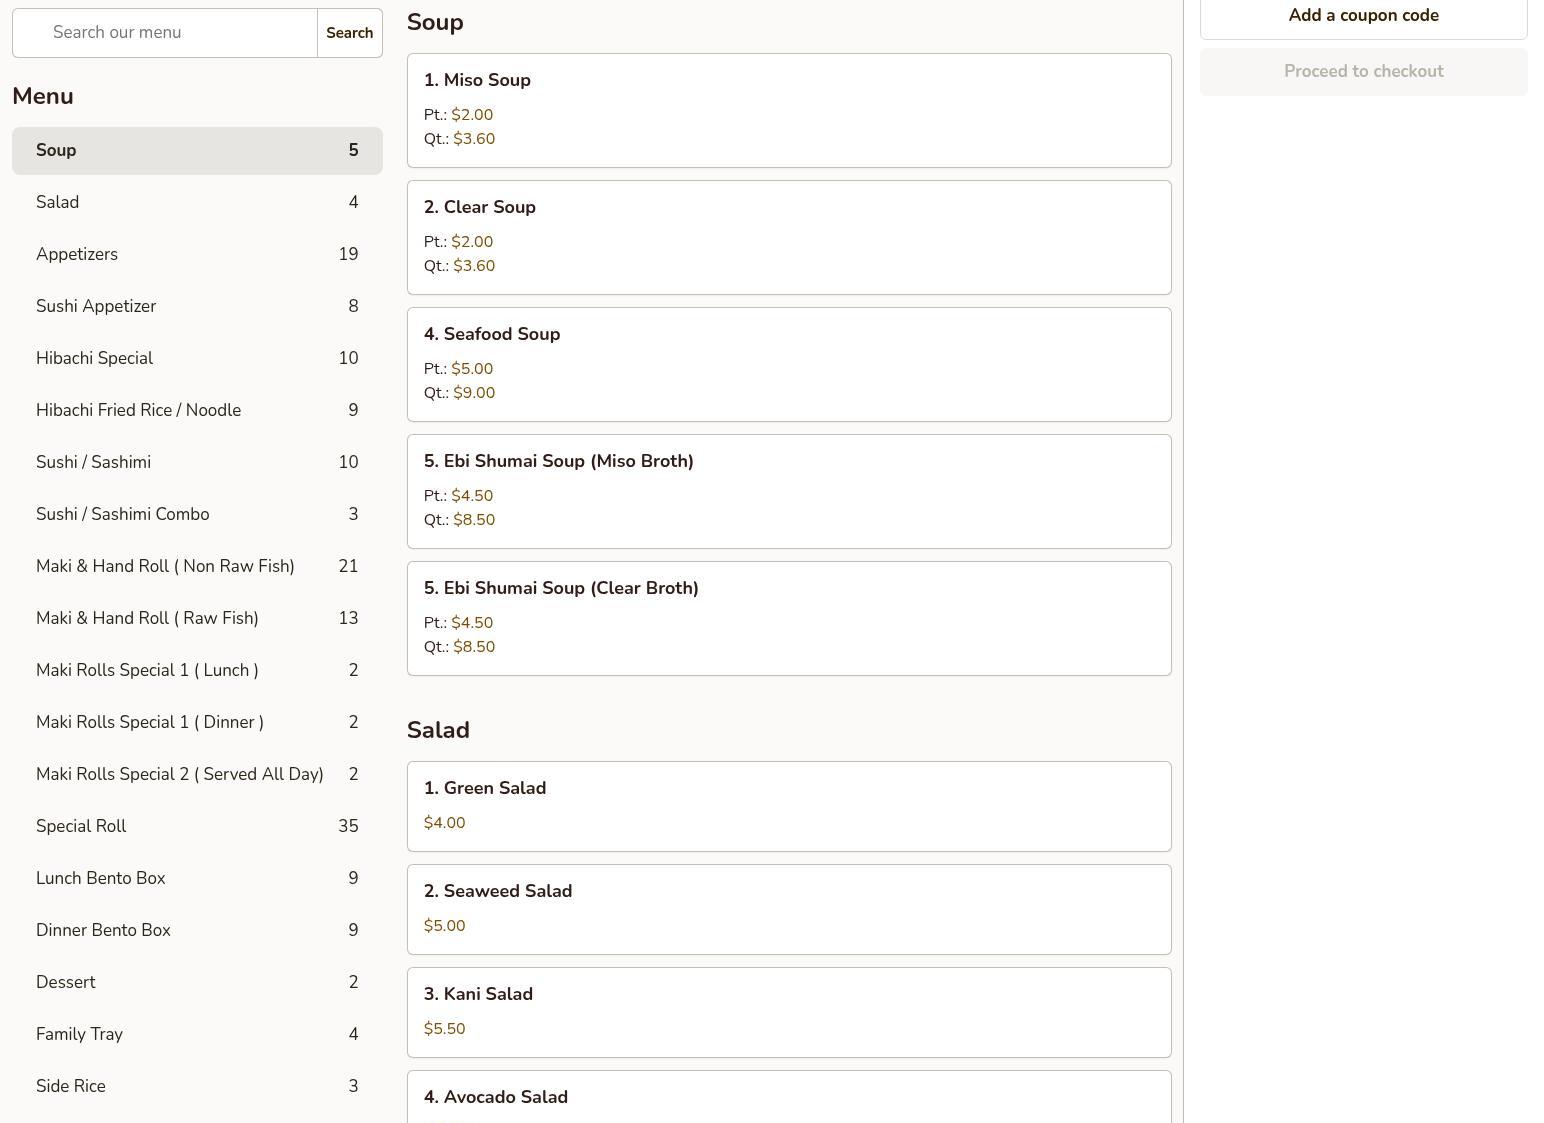The image size is (1544, 1123).
Task: Open Maki Rolls Special 1 (Lunch)
Action: click(x=197, y=671)
